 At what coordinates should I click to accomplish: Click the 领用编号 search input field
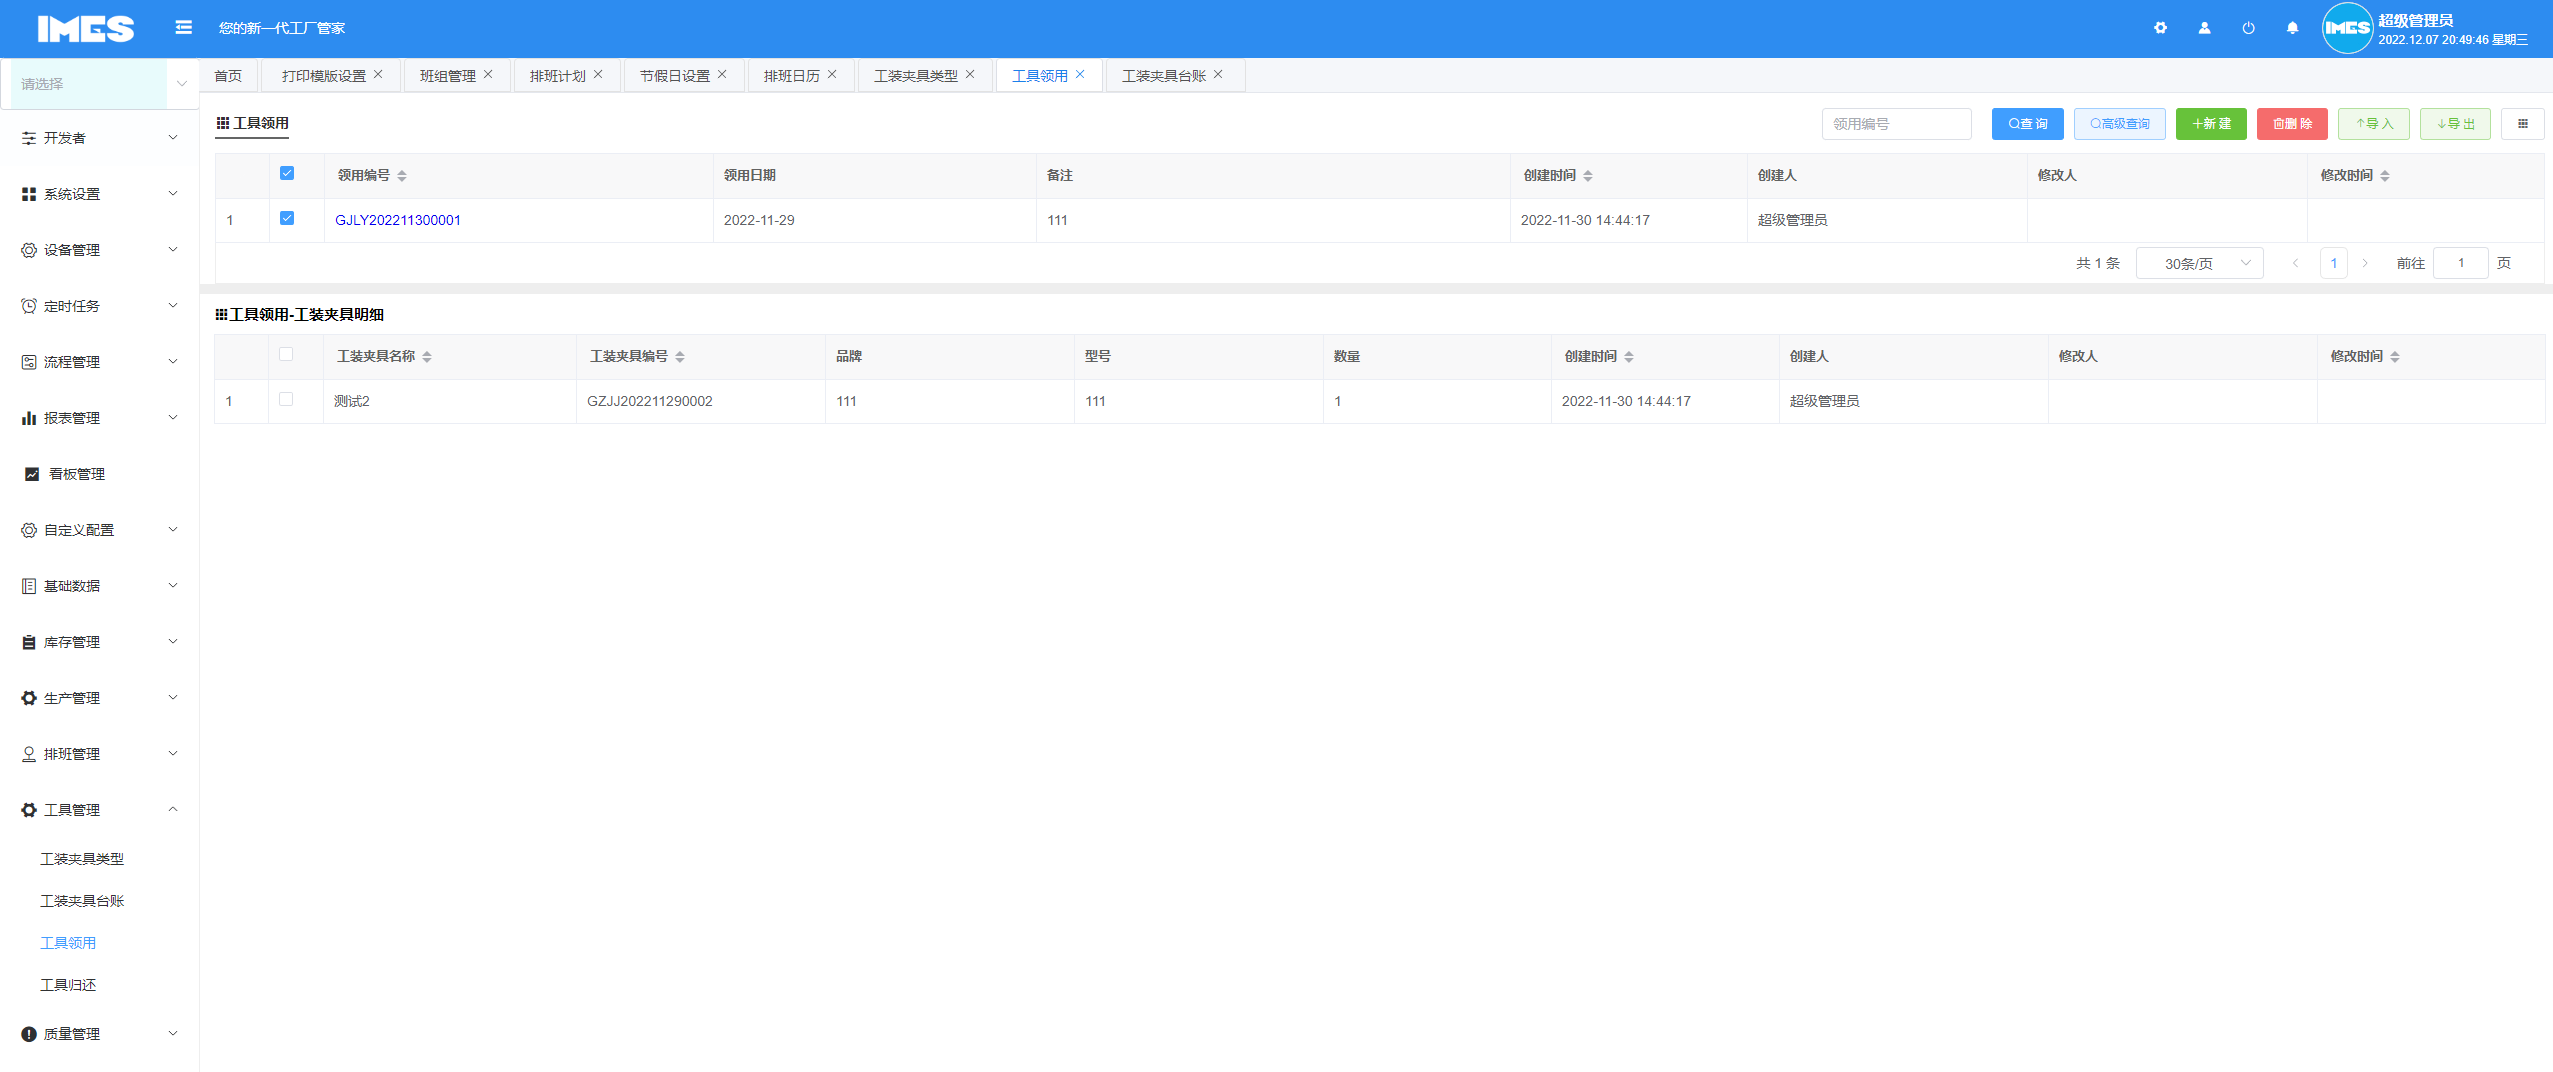(x=1896, y=124)
